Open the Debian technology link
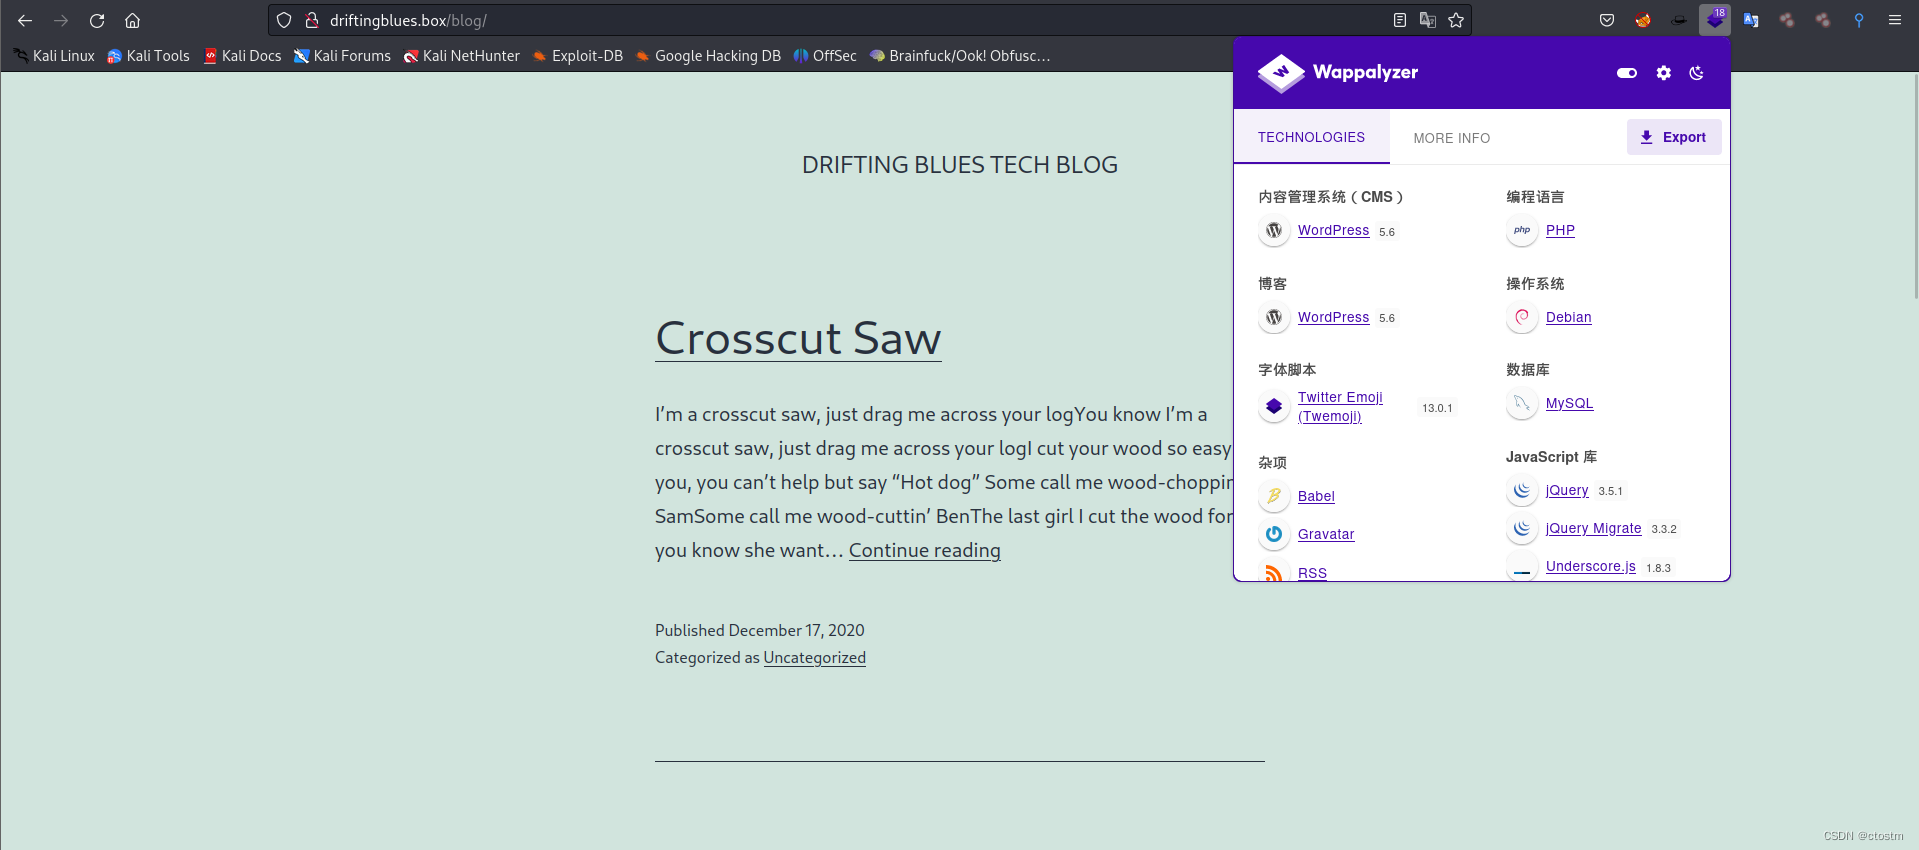 point(1568,317)
